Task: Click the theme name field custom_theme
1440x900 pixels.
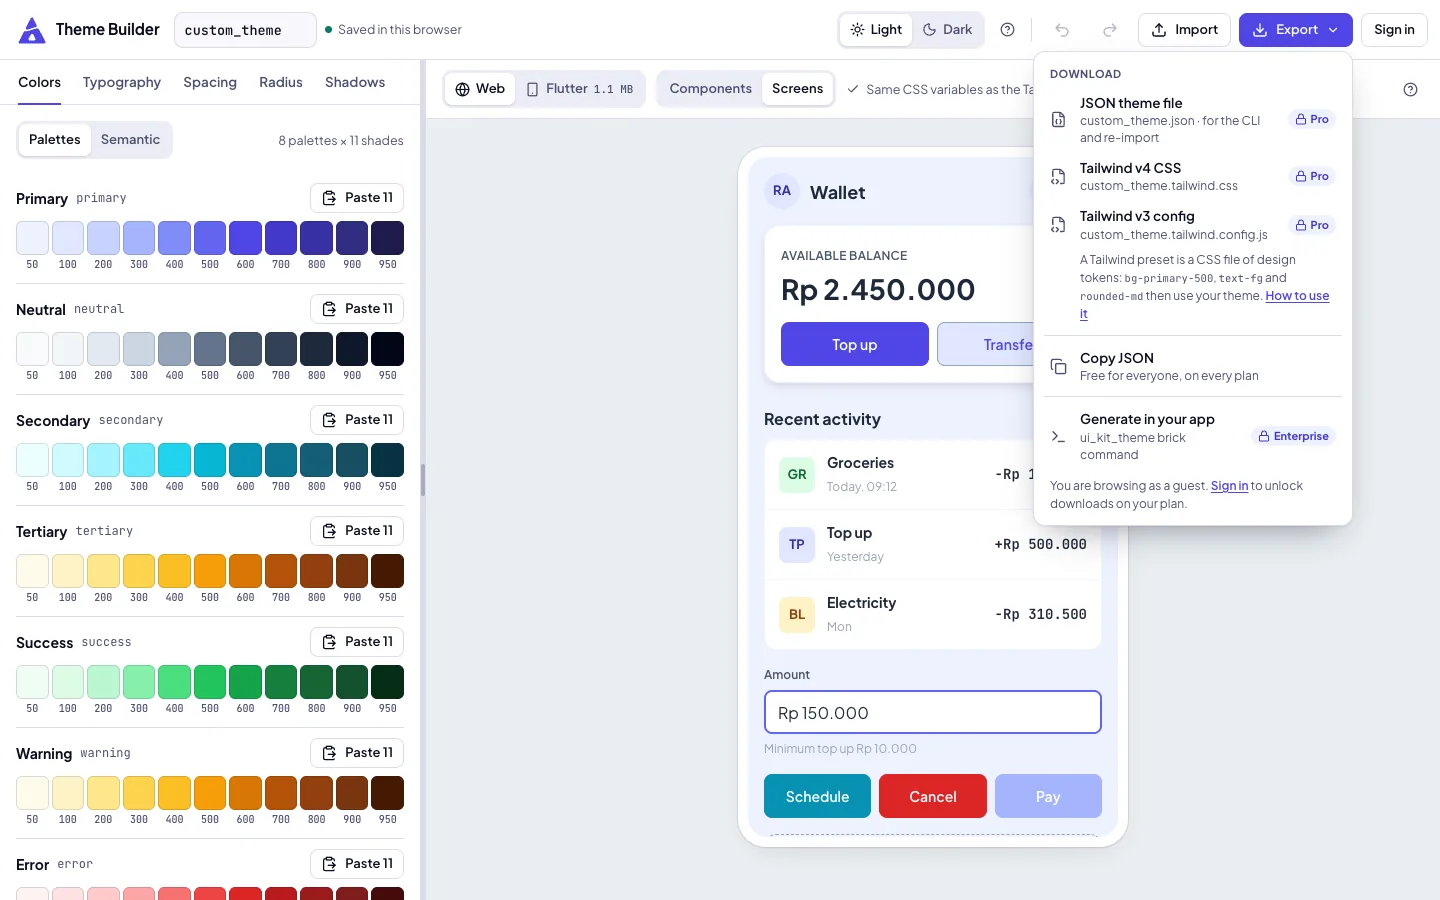Action: pyautogui.click(x=245, y=30)
